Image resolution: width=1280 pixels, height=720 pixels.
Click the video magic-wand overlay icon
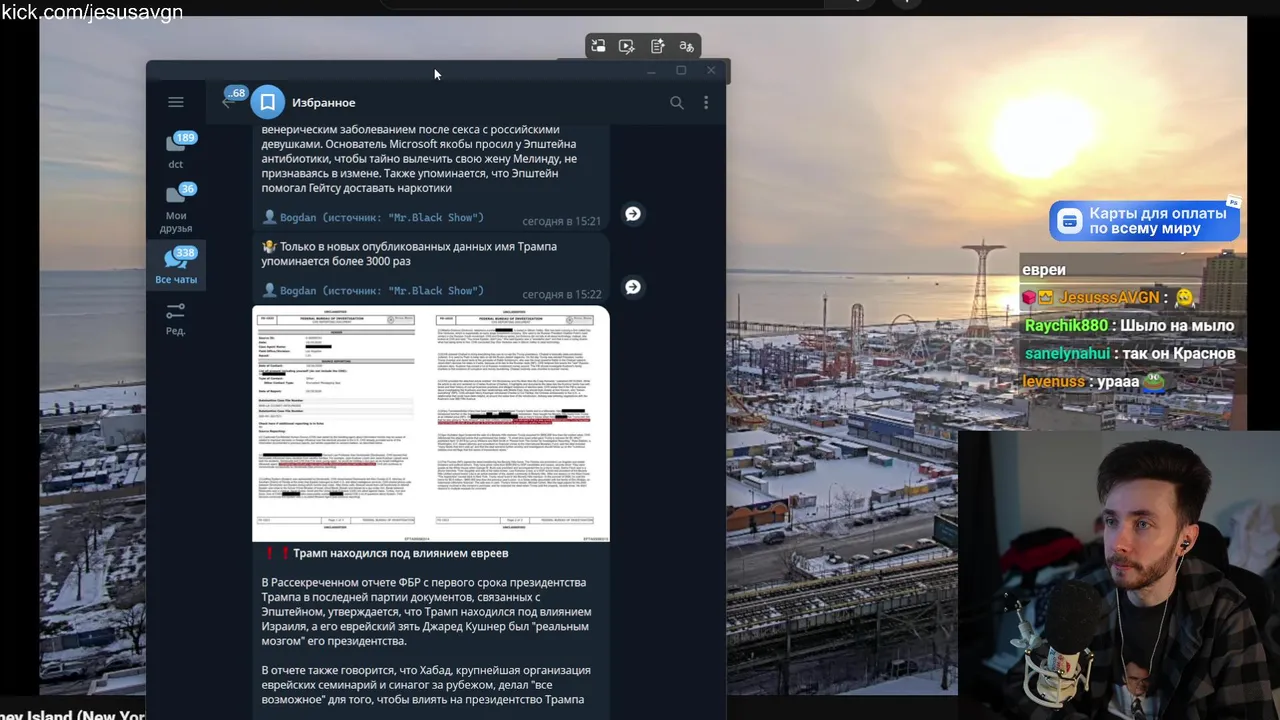[x=627, y=46]
